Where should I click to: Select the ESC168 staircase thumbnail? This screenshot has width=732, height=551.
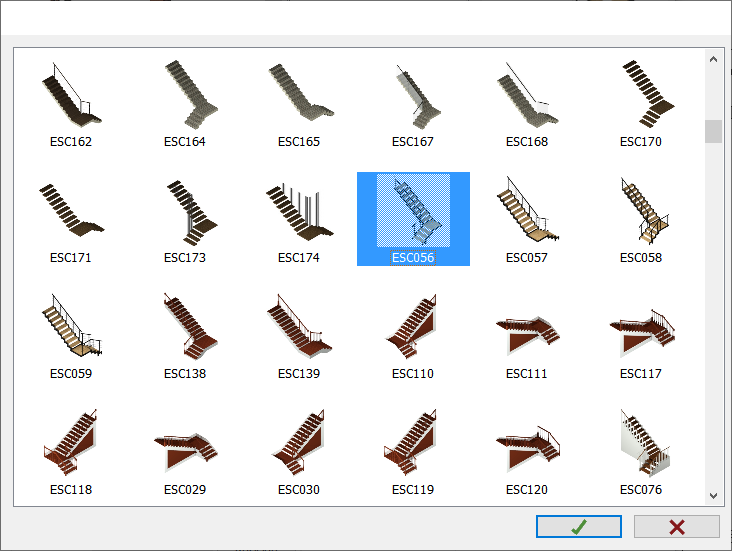tap(527, 95)
